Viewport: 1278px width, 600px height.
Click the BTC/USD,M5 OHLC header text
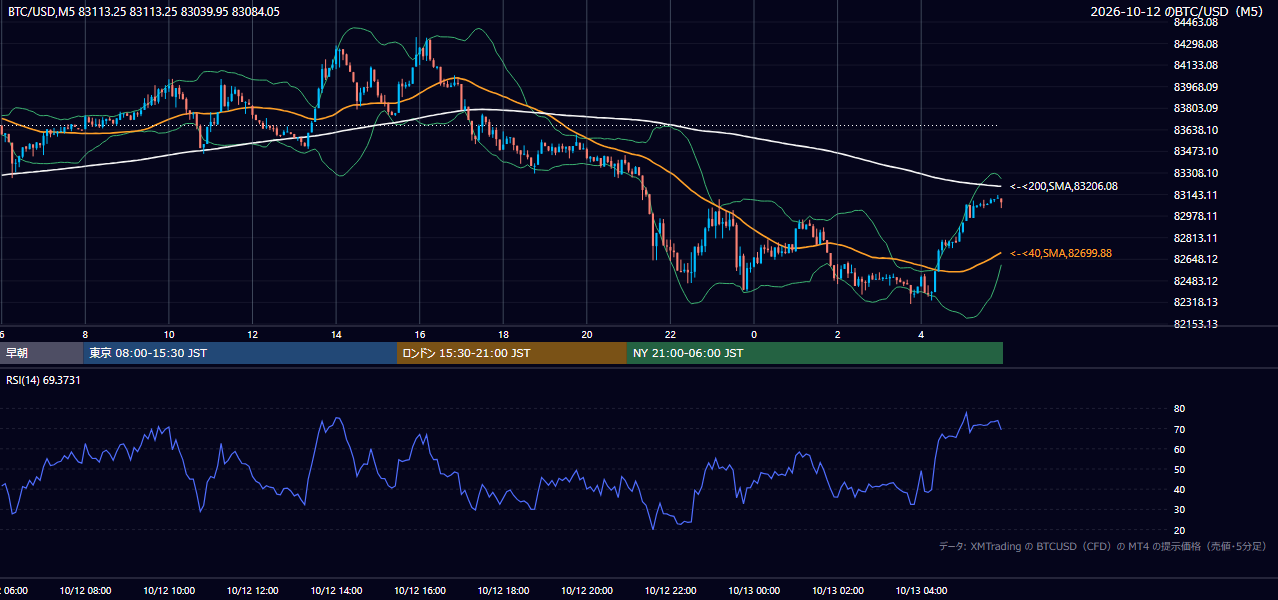coord(144,12)
